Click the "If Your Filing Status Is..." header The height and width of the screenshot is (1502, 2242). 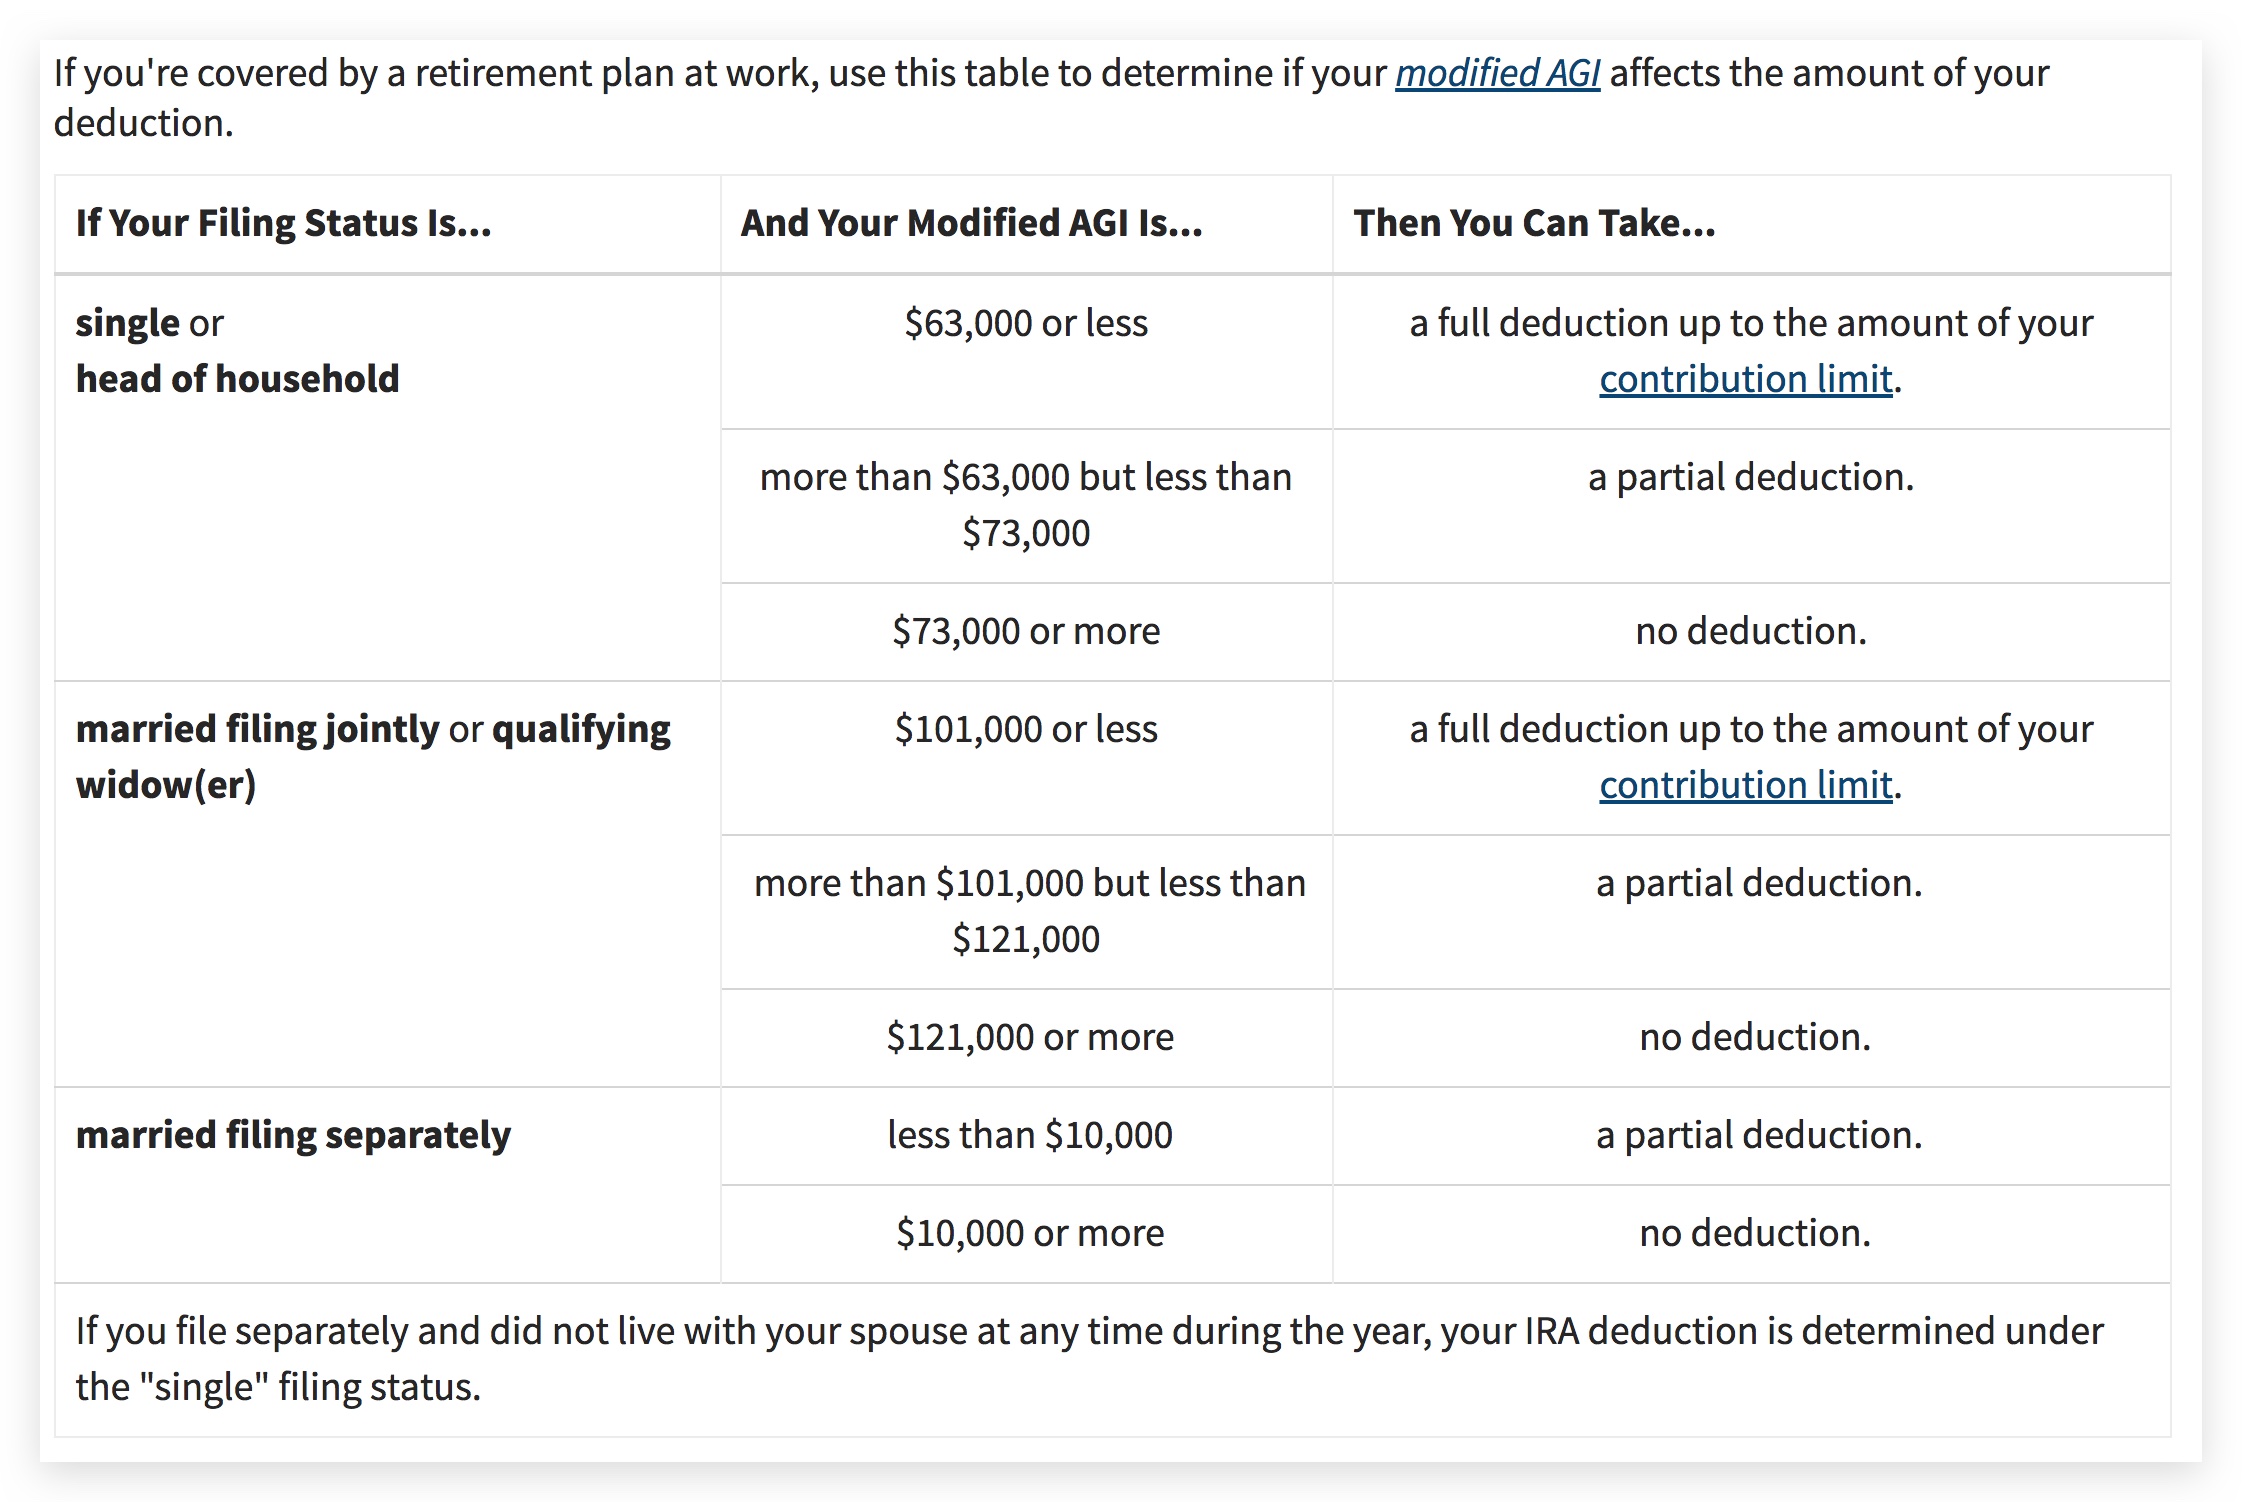284,223
